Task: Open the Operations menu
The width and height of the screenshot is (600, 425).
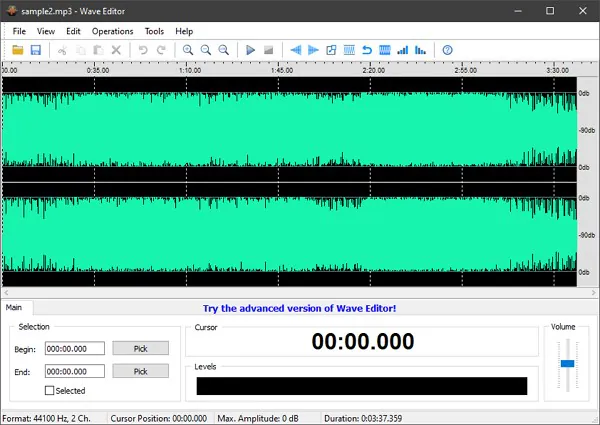Action: point(112,31)
